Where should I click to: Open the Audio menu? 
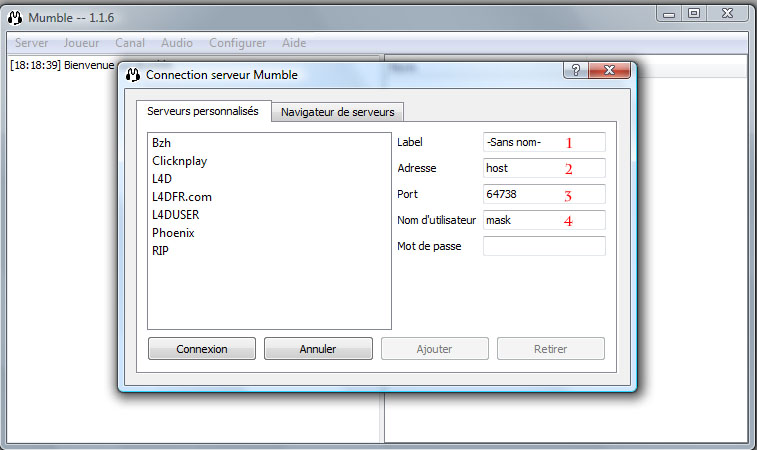pyautogui.click(x=177, y=43)
